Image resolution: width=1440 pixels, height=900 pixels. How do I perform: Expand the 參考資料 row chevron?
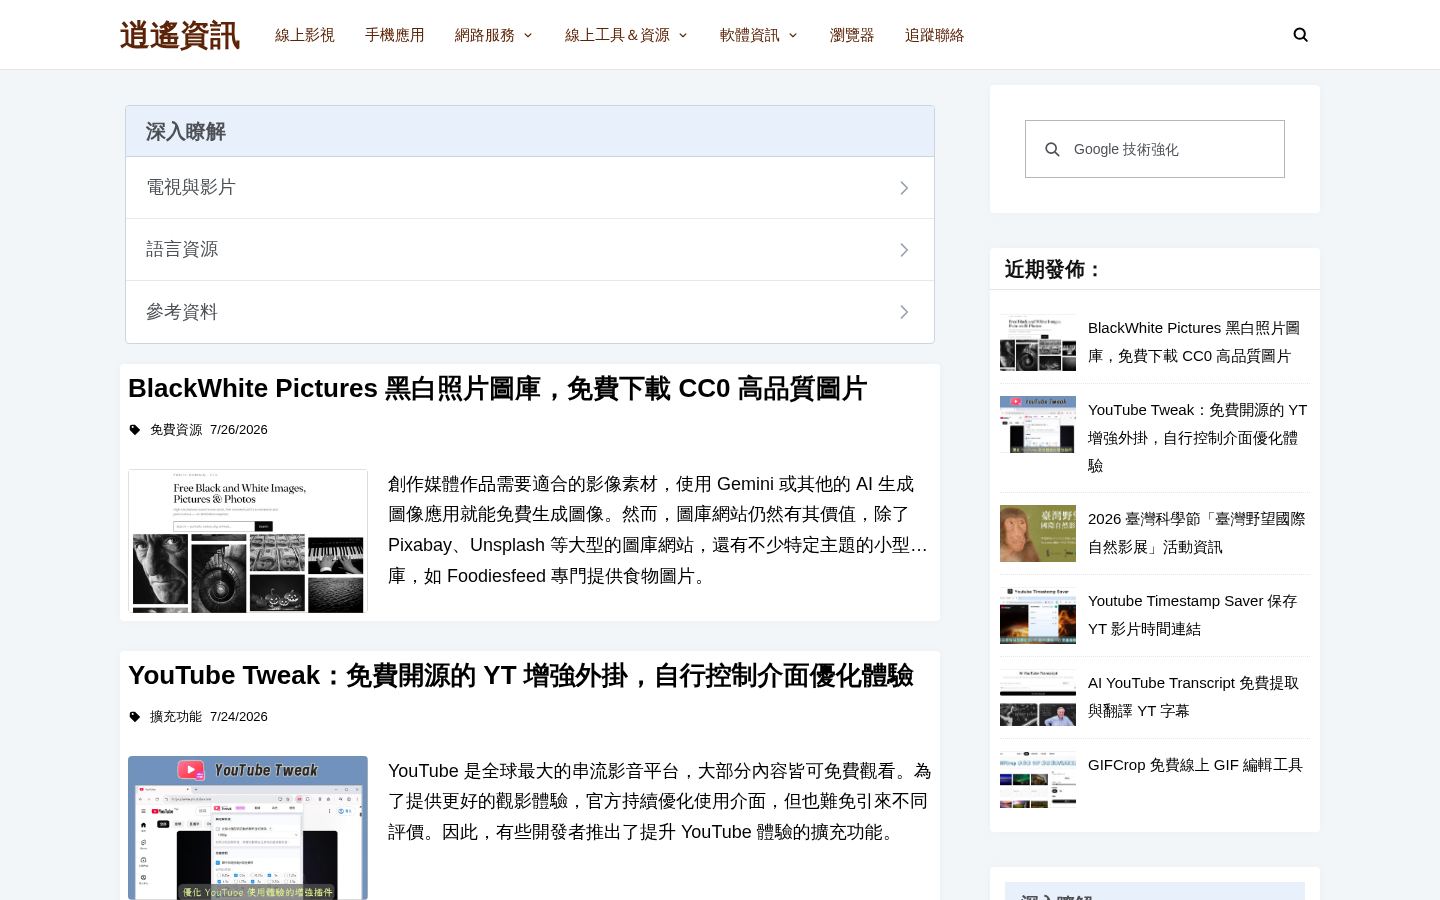904,312
